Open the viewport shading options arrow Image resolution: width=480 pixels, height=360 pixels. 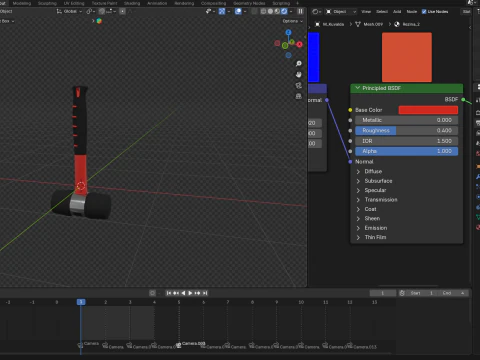point(291,11)
